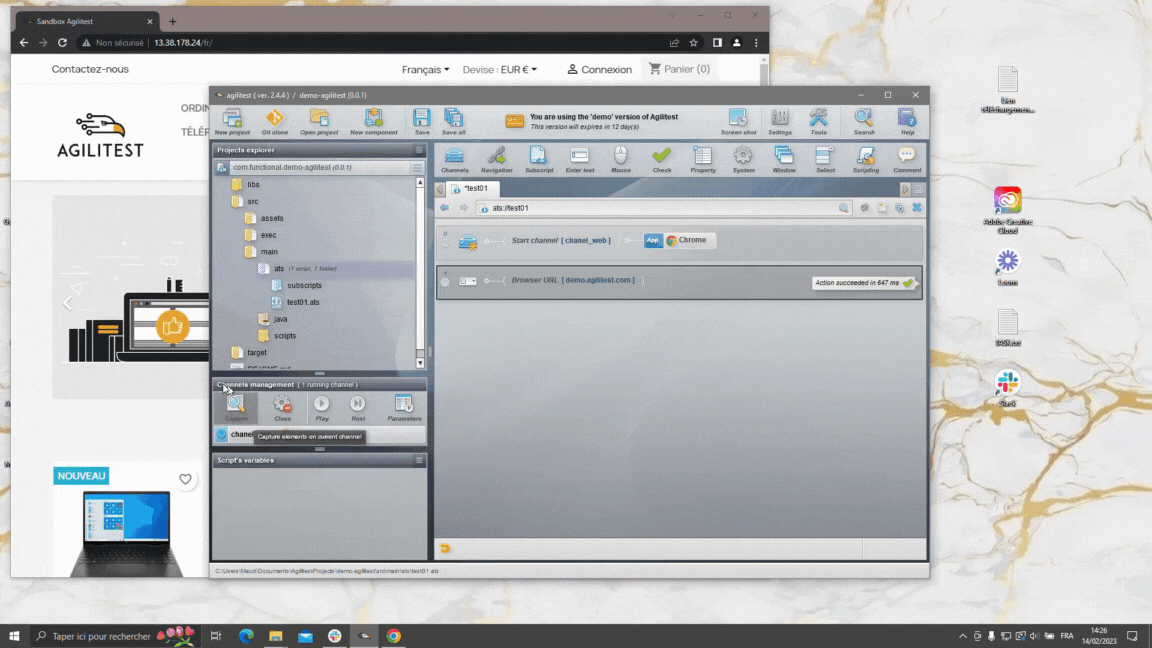
Task: Open the Projects explorer panel menu
Action: 419,150
